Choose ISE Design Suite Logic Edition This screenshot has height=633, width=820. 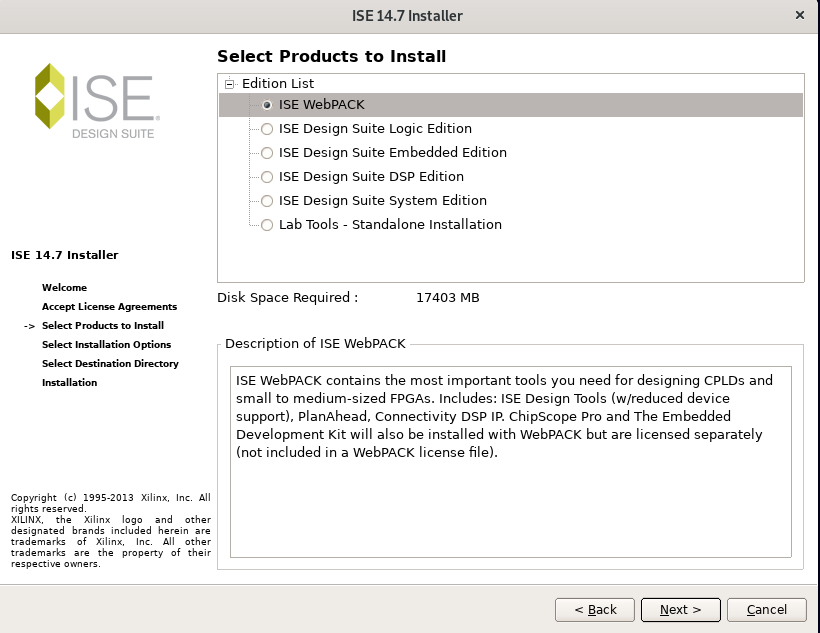point(267,129)
